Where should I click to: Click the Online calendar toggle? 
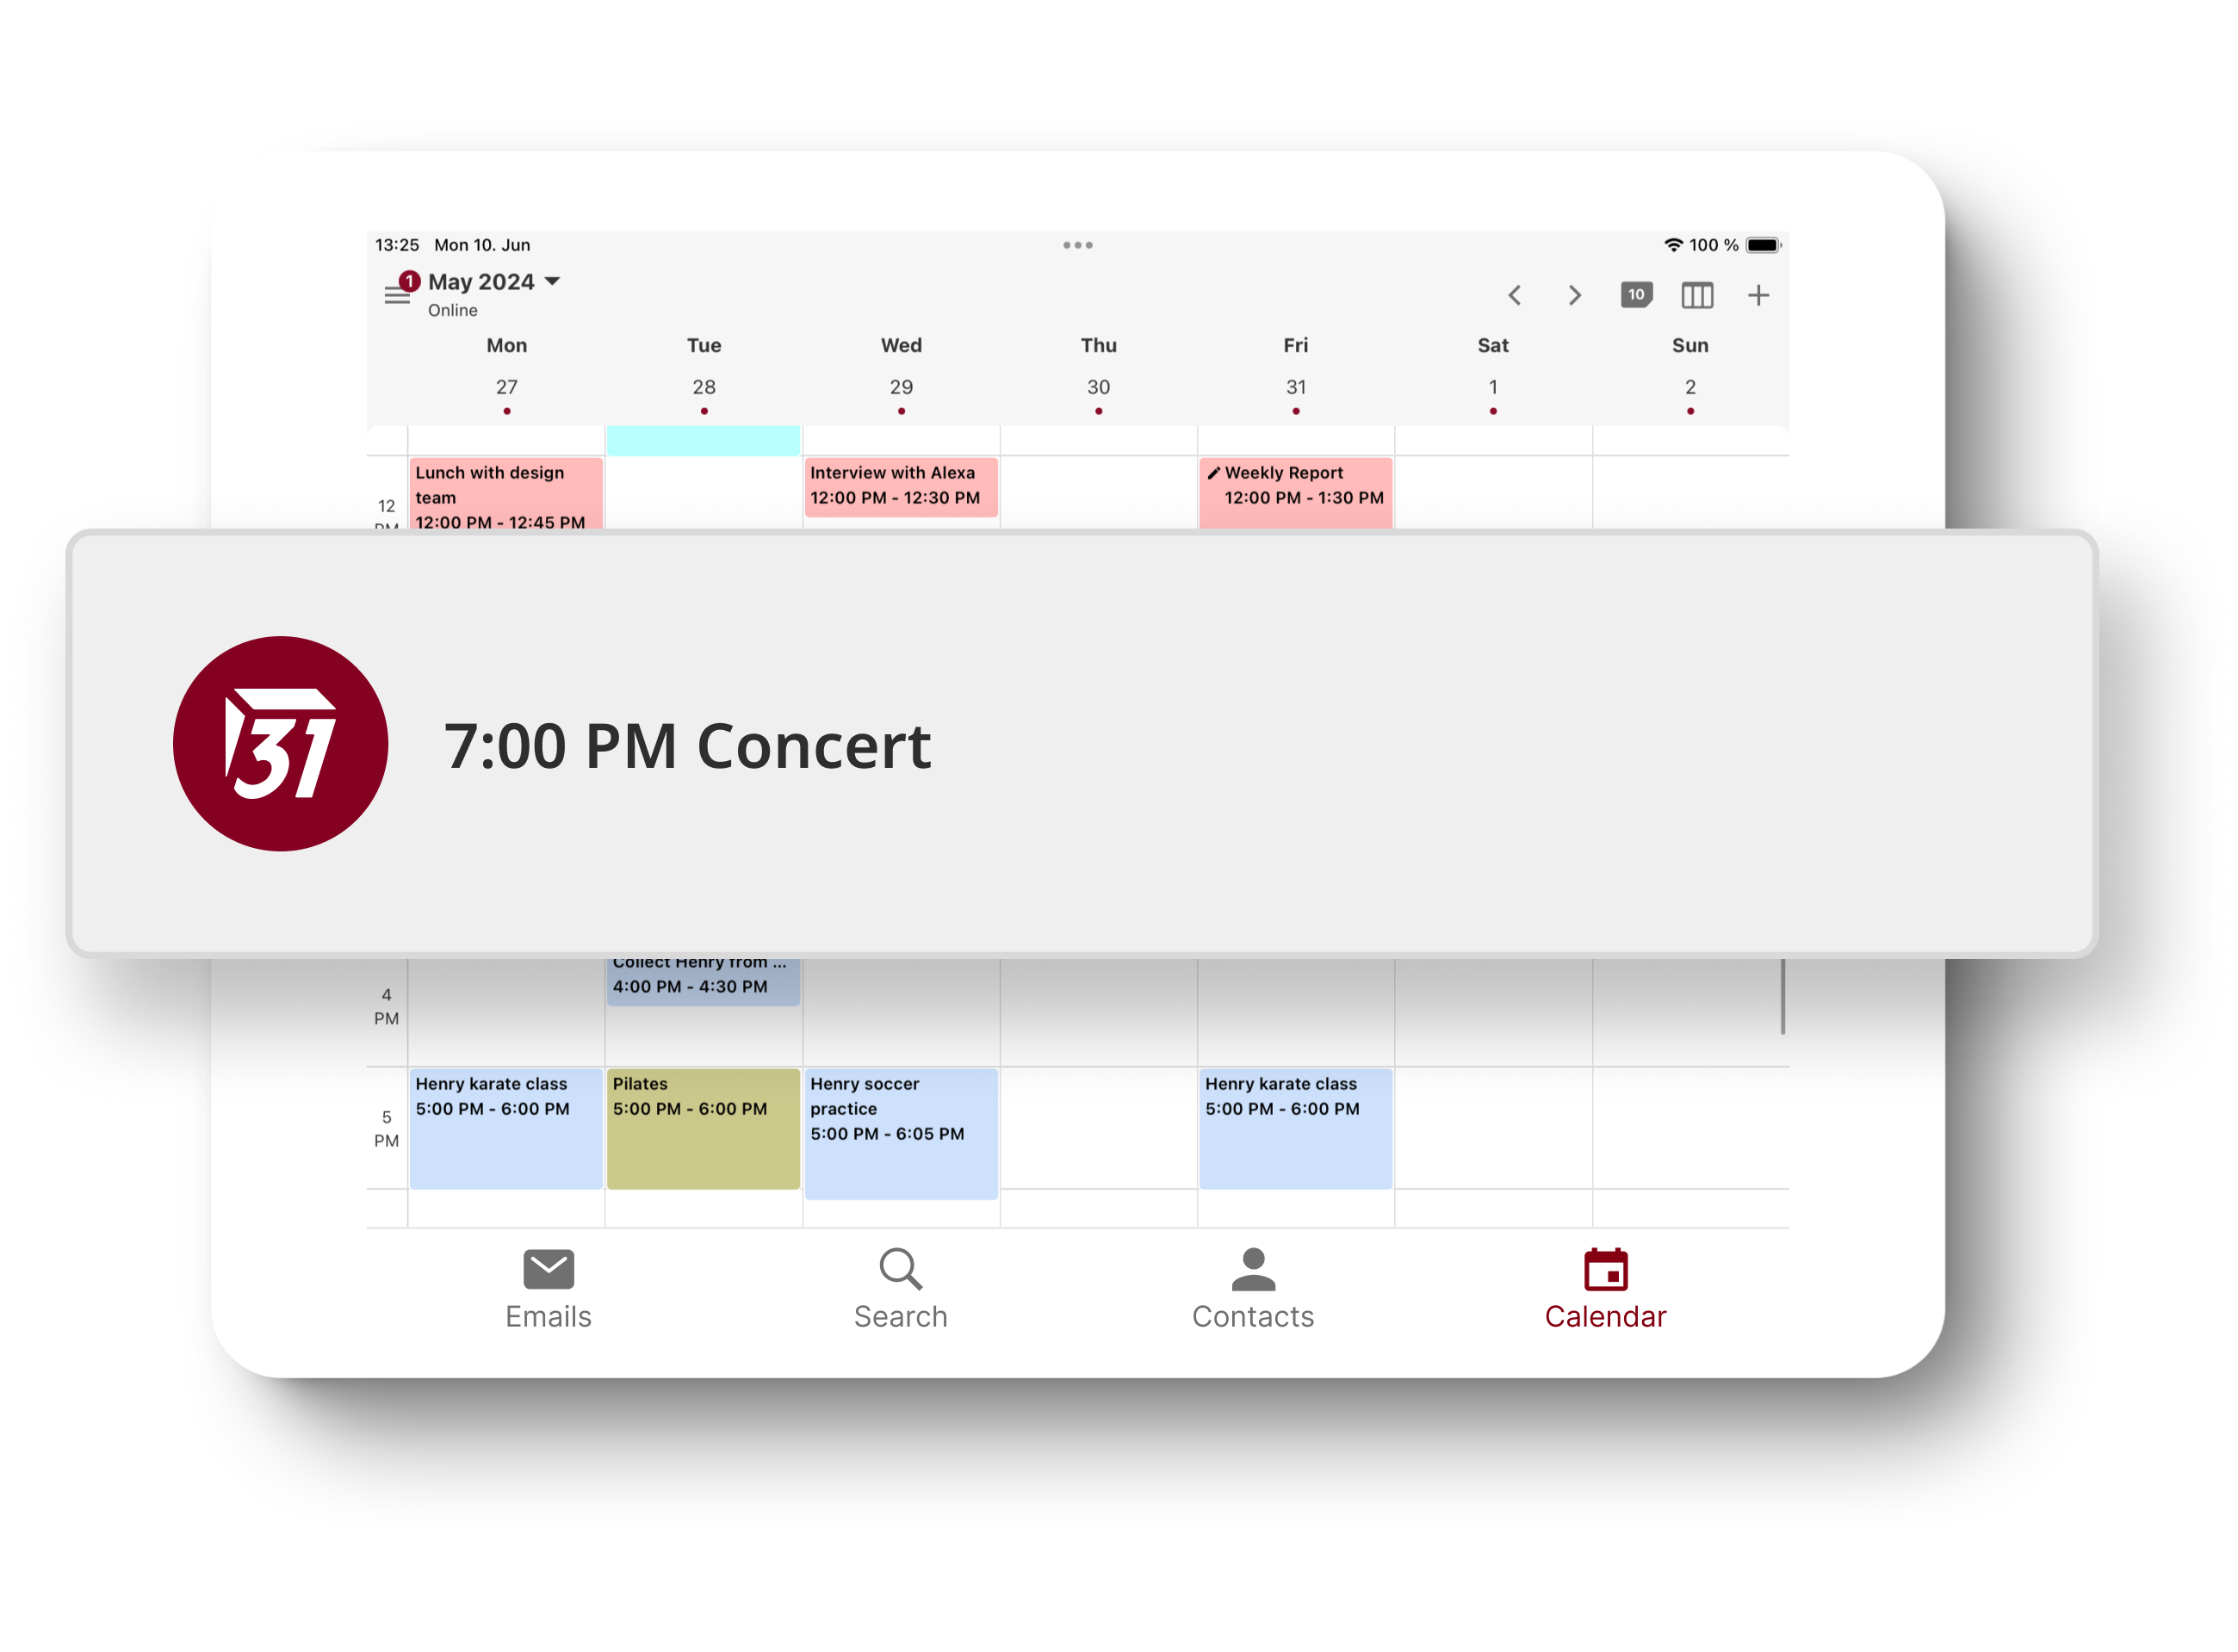click(x=450, y=309)
